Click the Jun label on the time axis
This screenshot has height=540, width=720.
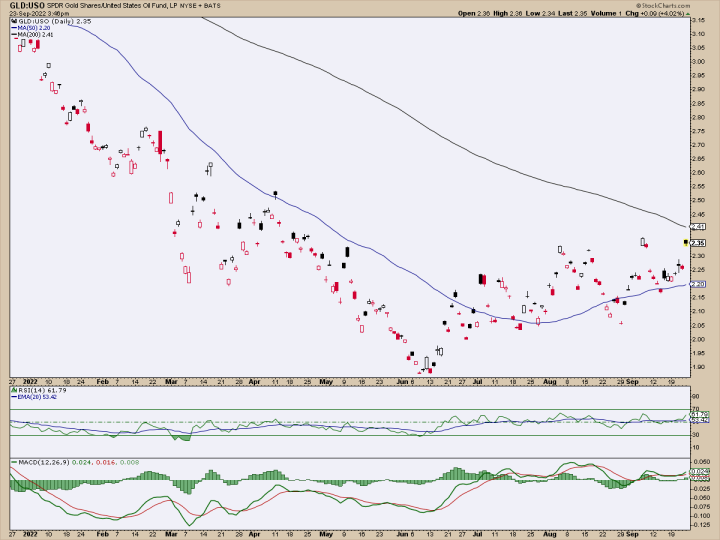click(x=401, y=382)
